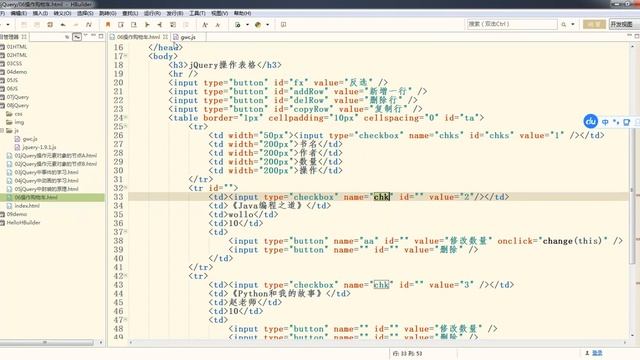640x360 pixels.
Task: Click the round globe toolbar icon
Action: pyautogui.click(x=258, y=24)
